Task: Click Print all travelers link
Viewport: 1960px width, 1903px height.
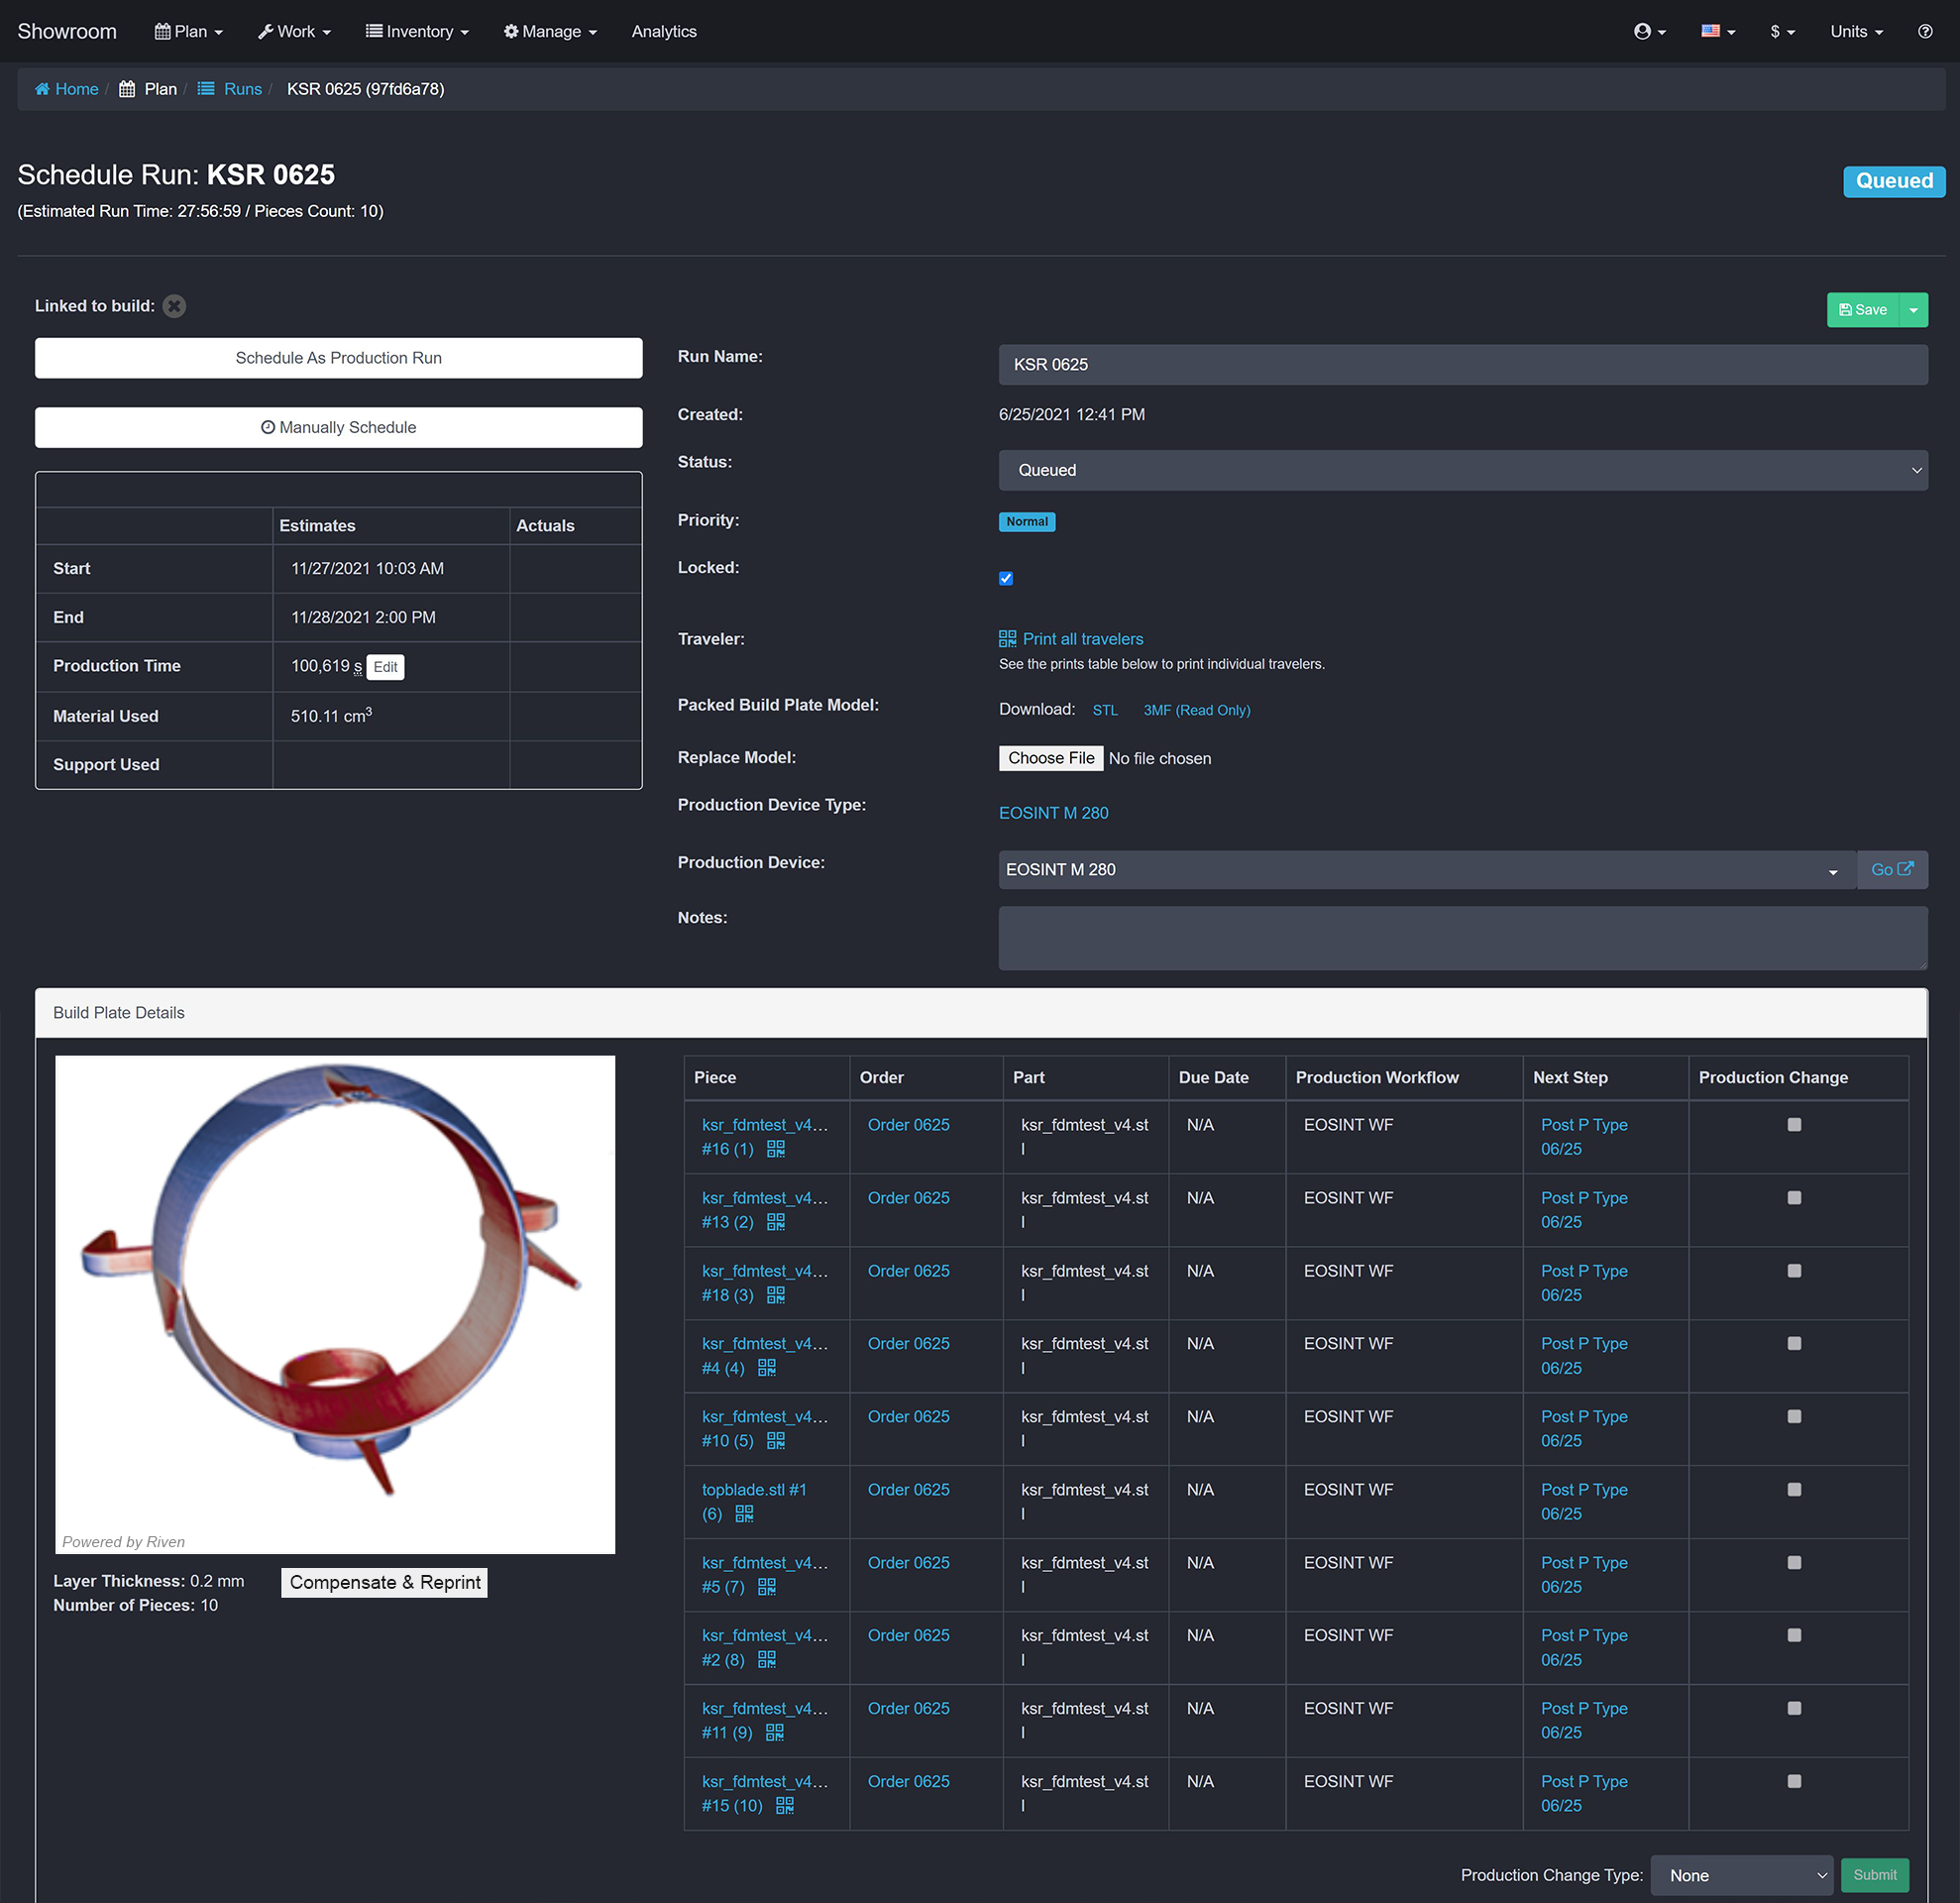Action: coord(1081,639)
